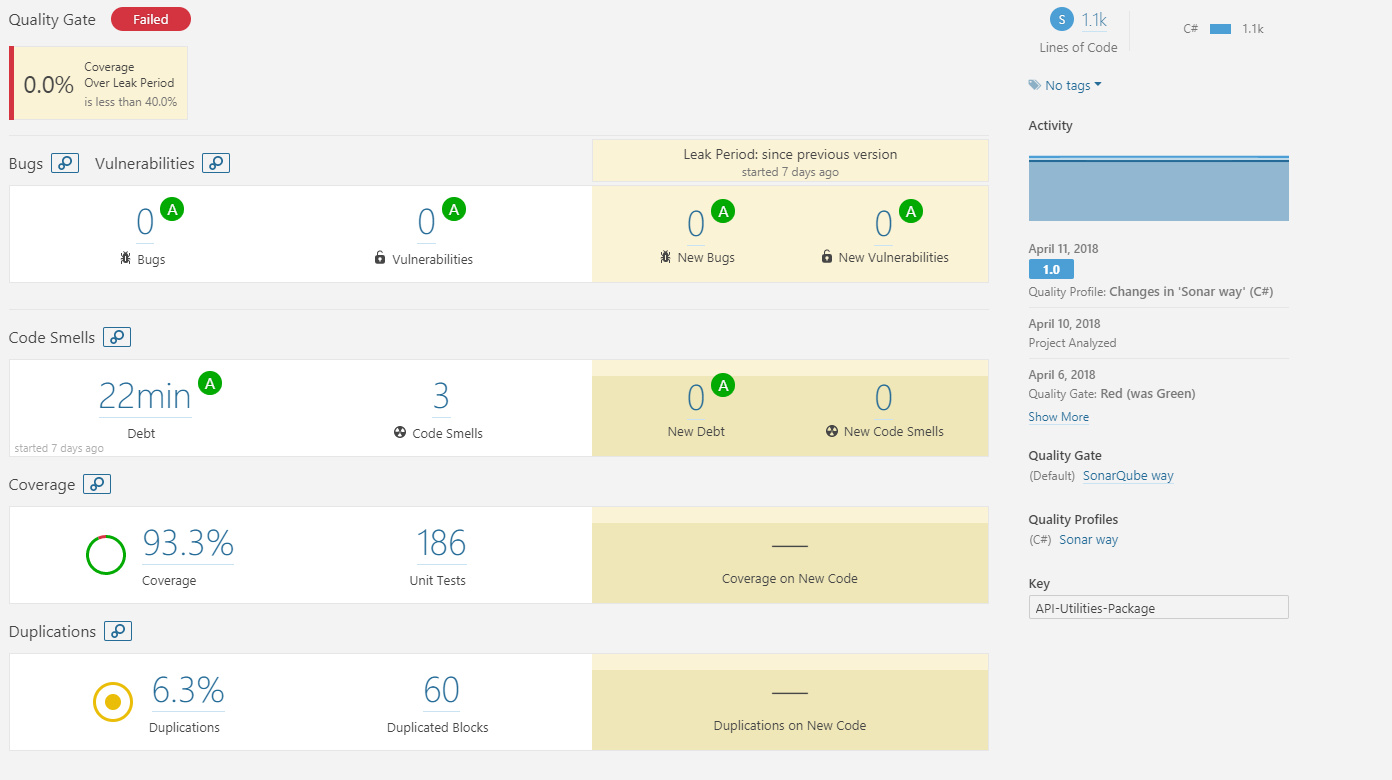Viewport: 1392px width, 780px height.
Task: Click the lock icon beside Vulnerabilities metric
Action: pos(380,258)
